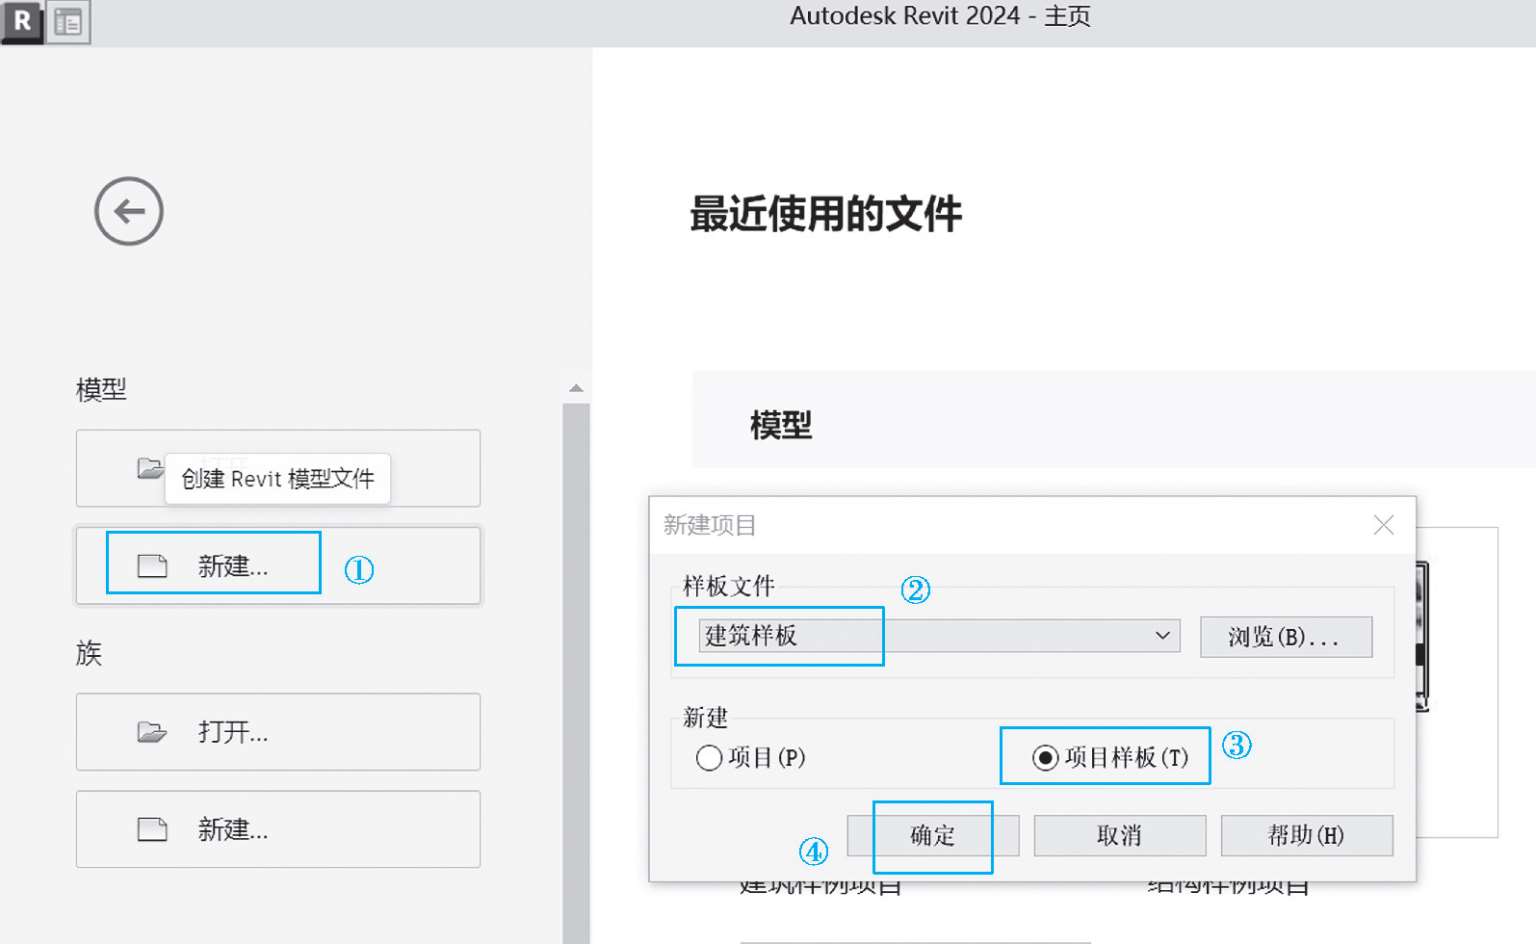Click the 浏览(B)... button
Image resolution: width=1536 pixels, height=944 pixels.
pos(1286,637)
